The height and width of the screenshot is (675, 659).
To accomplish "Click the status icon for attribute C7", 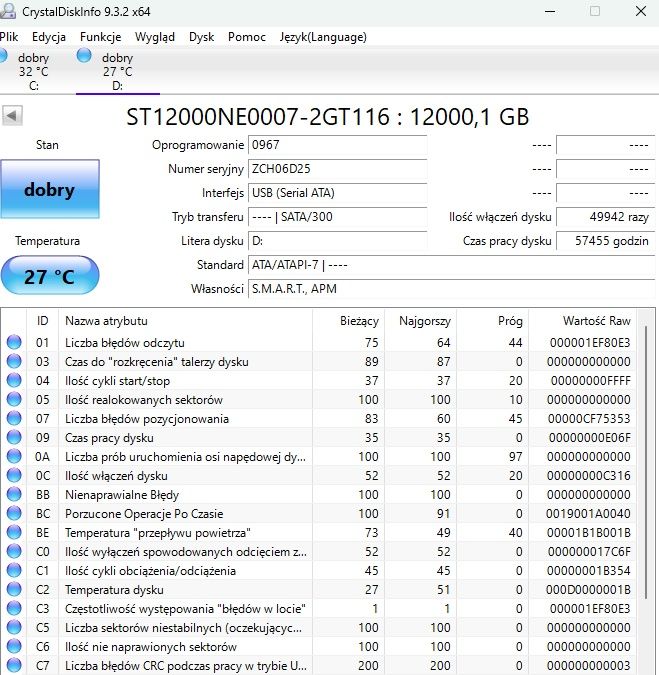I will tap(14, 665).
